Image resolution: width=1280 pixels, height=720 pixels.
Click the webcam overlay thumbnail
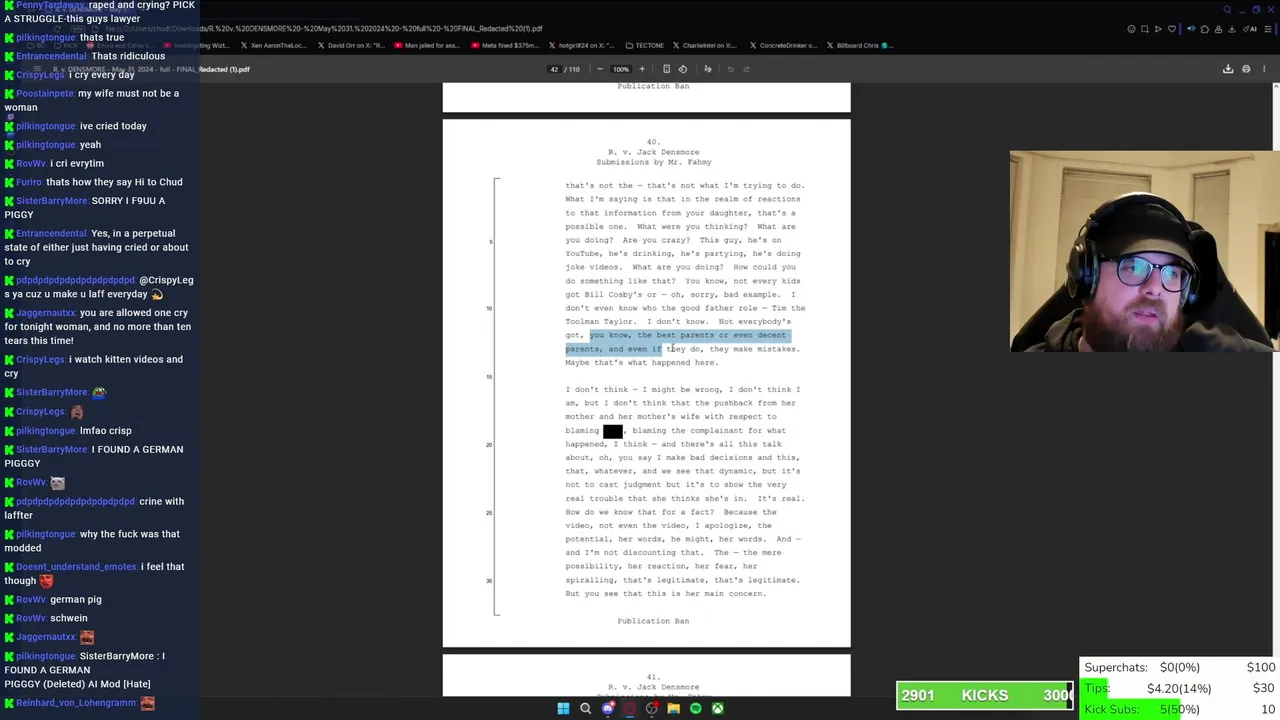click(1145, 252)
